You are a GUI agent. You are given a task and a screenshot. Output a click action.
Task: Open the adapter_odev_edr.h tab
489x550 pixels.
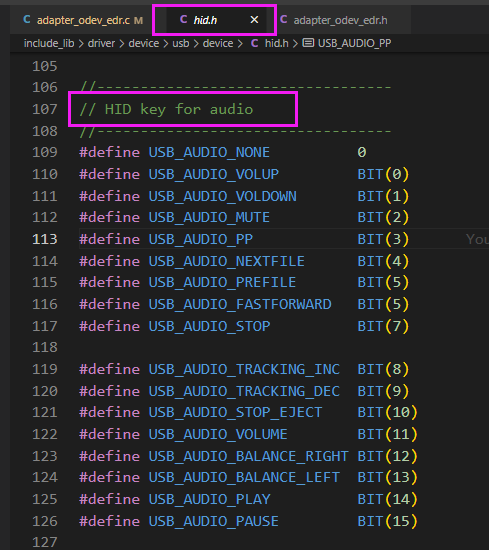pos(340,20)
